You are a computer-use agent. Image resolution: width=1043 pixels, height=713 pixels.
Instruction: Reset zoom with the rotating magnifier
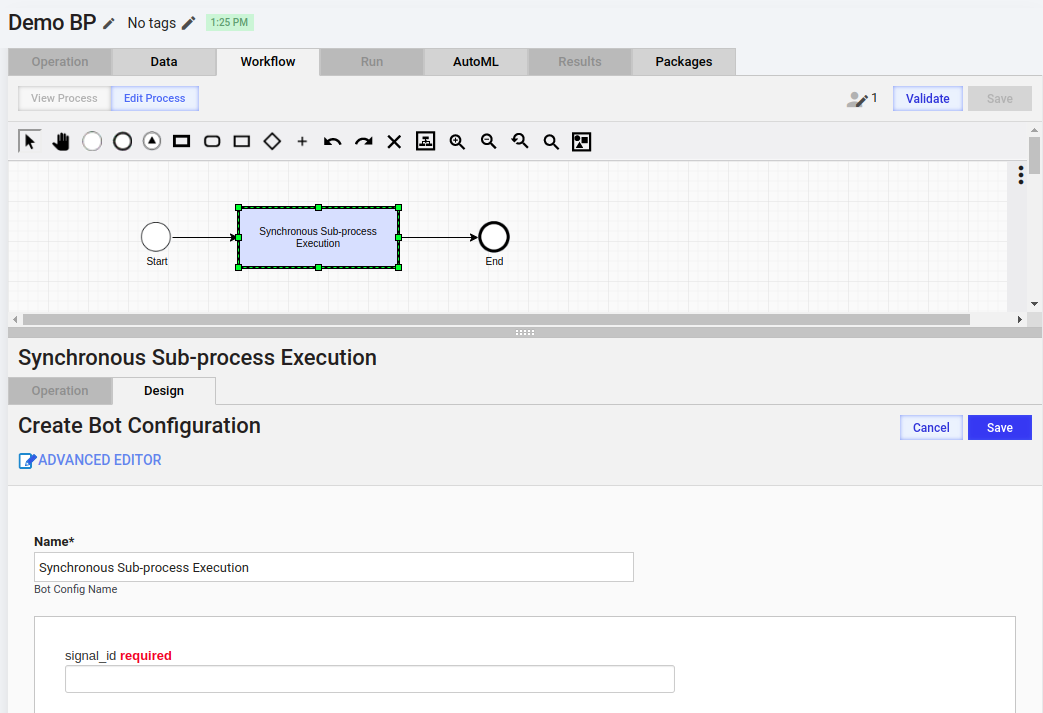pyautogui.click(x=520, y=141)
